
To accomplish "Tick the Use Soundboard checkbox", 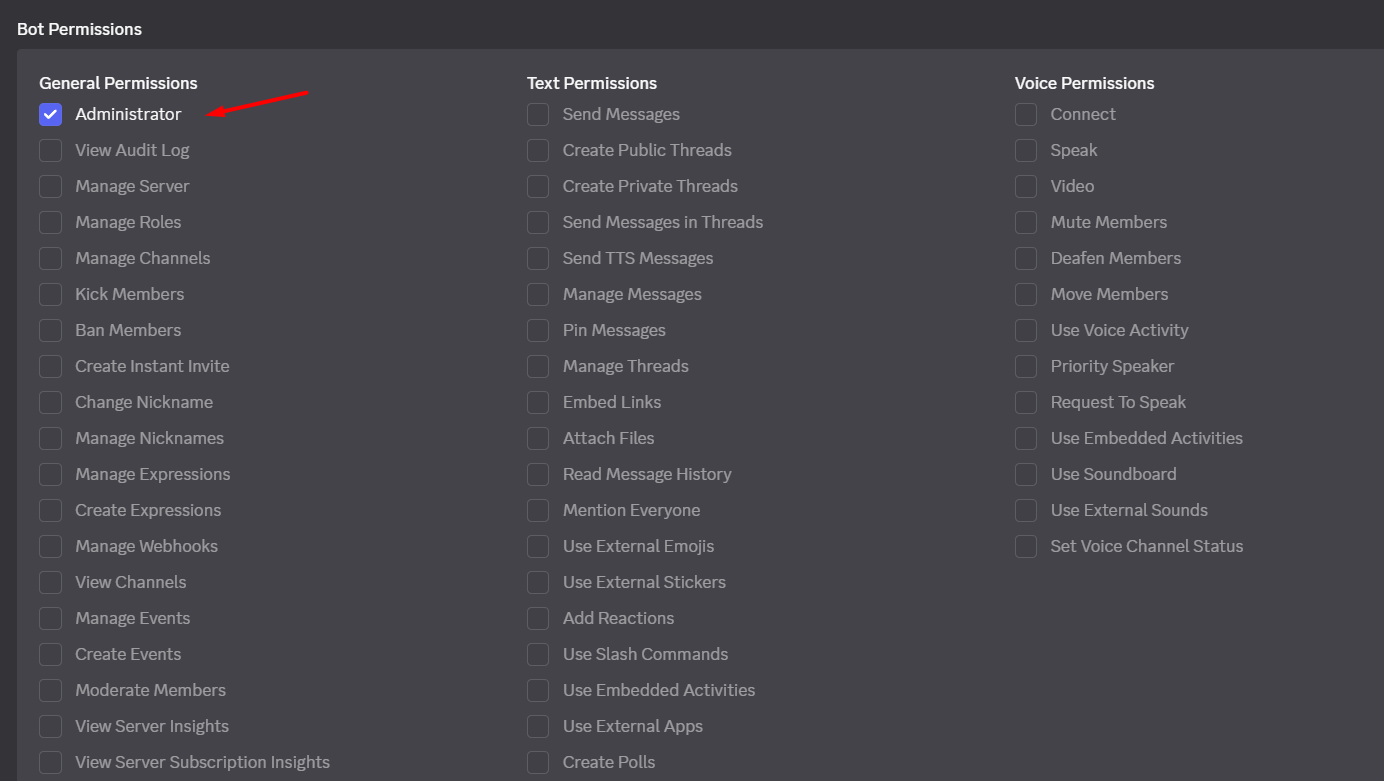I will [1026, 474].
